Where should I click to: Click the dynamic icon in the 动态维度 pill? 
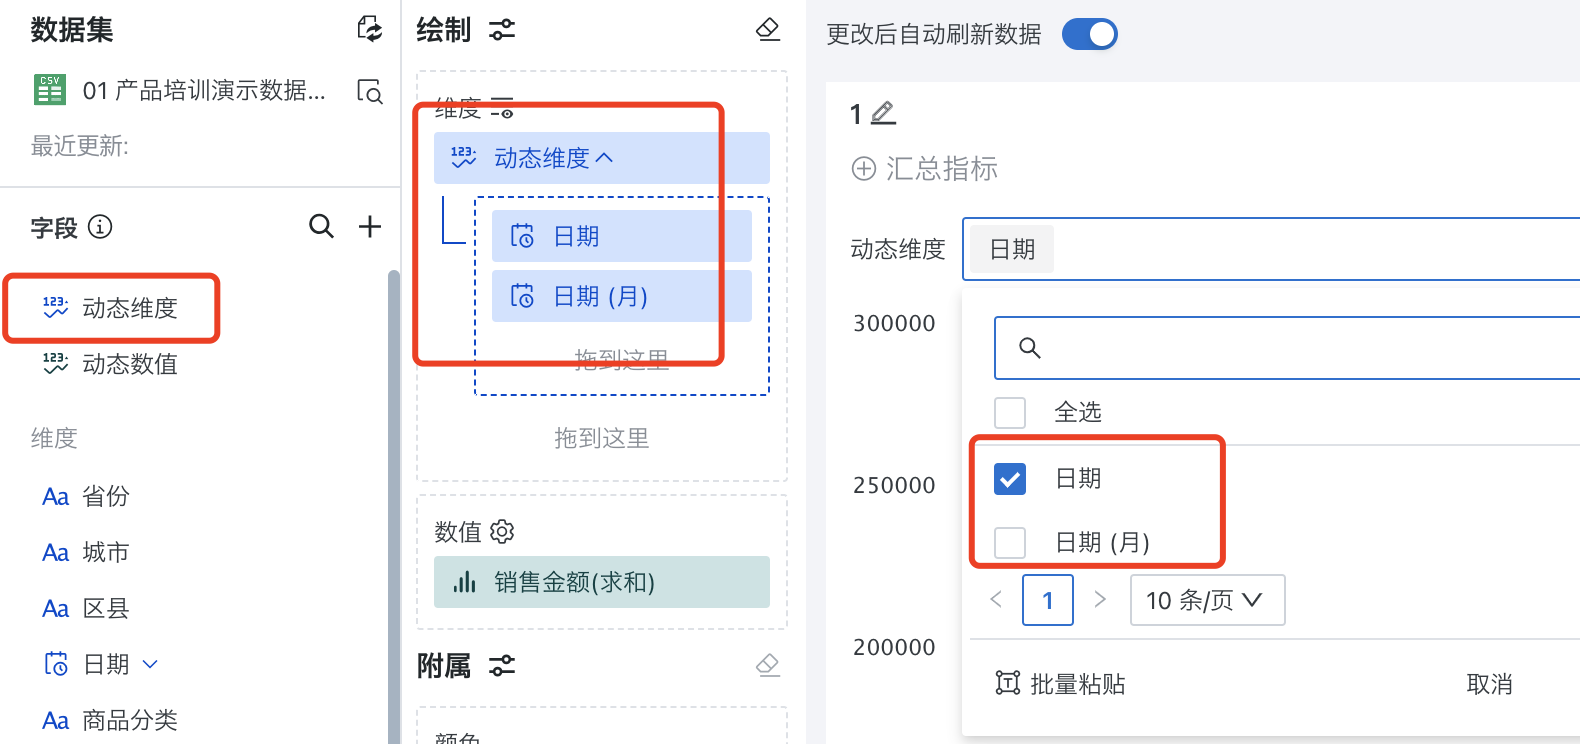click(463, 157)
